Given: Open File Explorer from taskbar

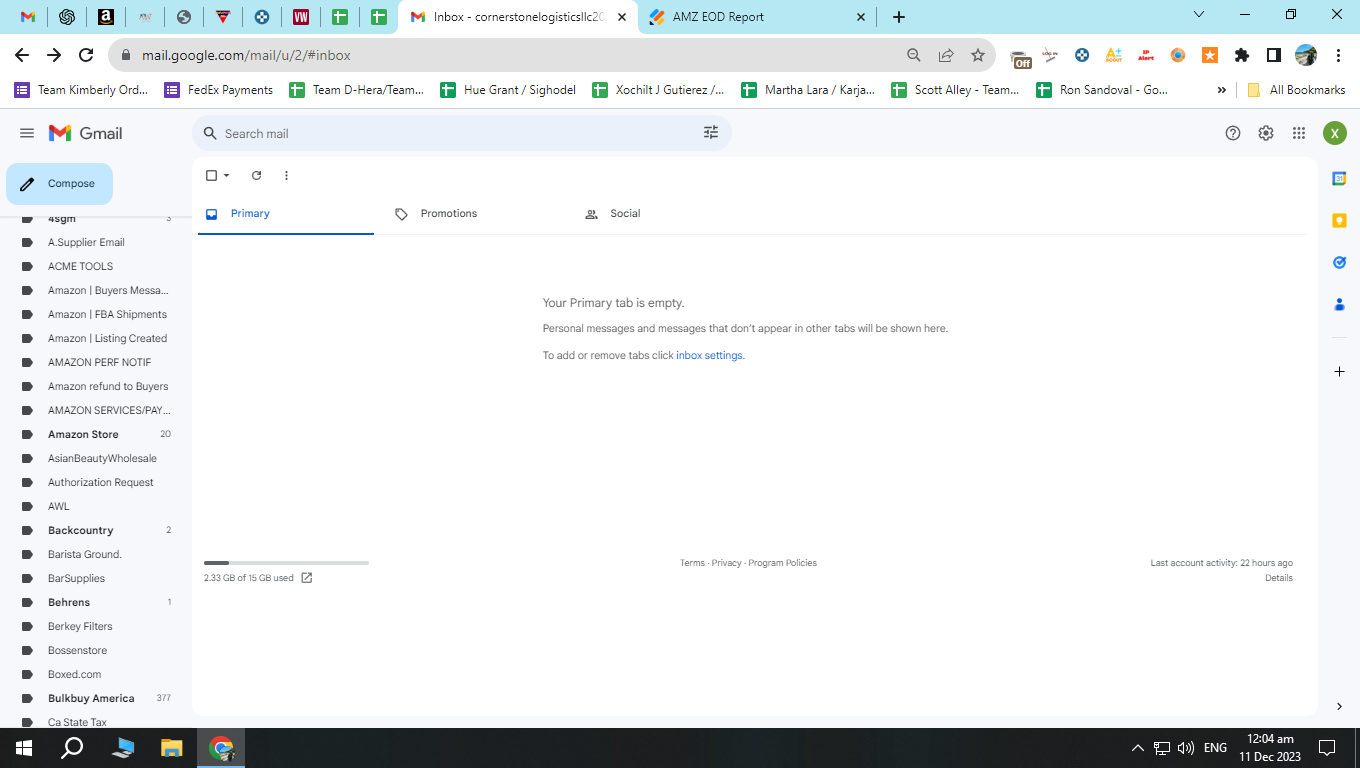Looking at the screenshot, I should pos(172,748).
